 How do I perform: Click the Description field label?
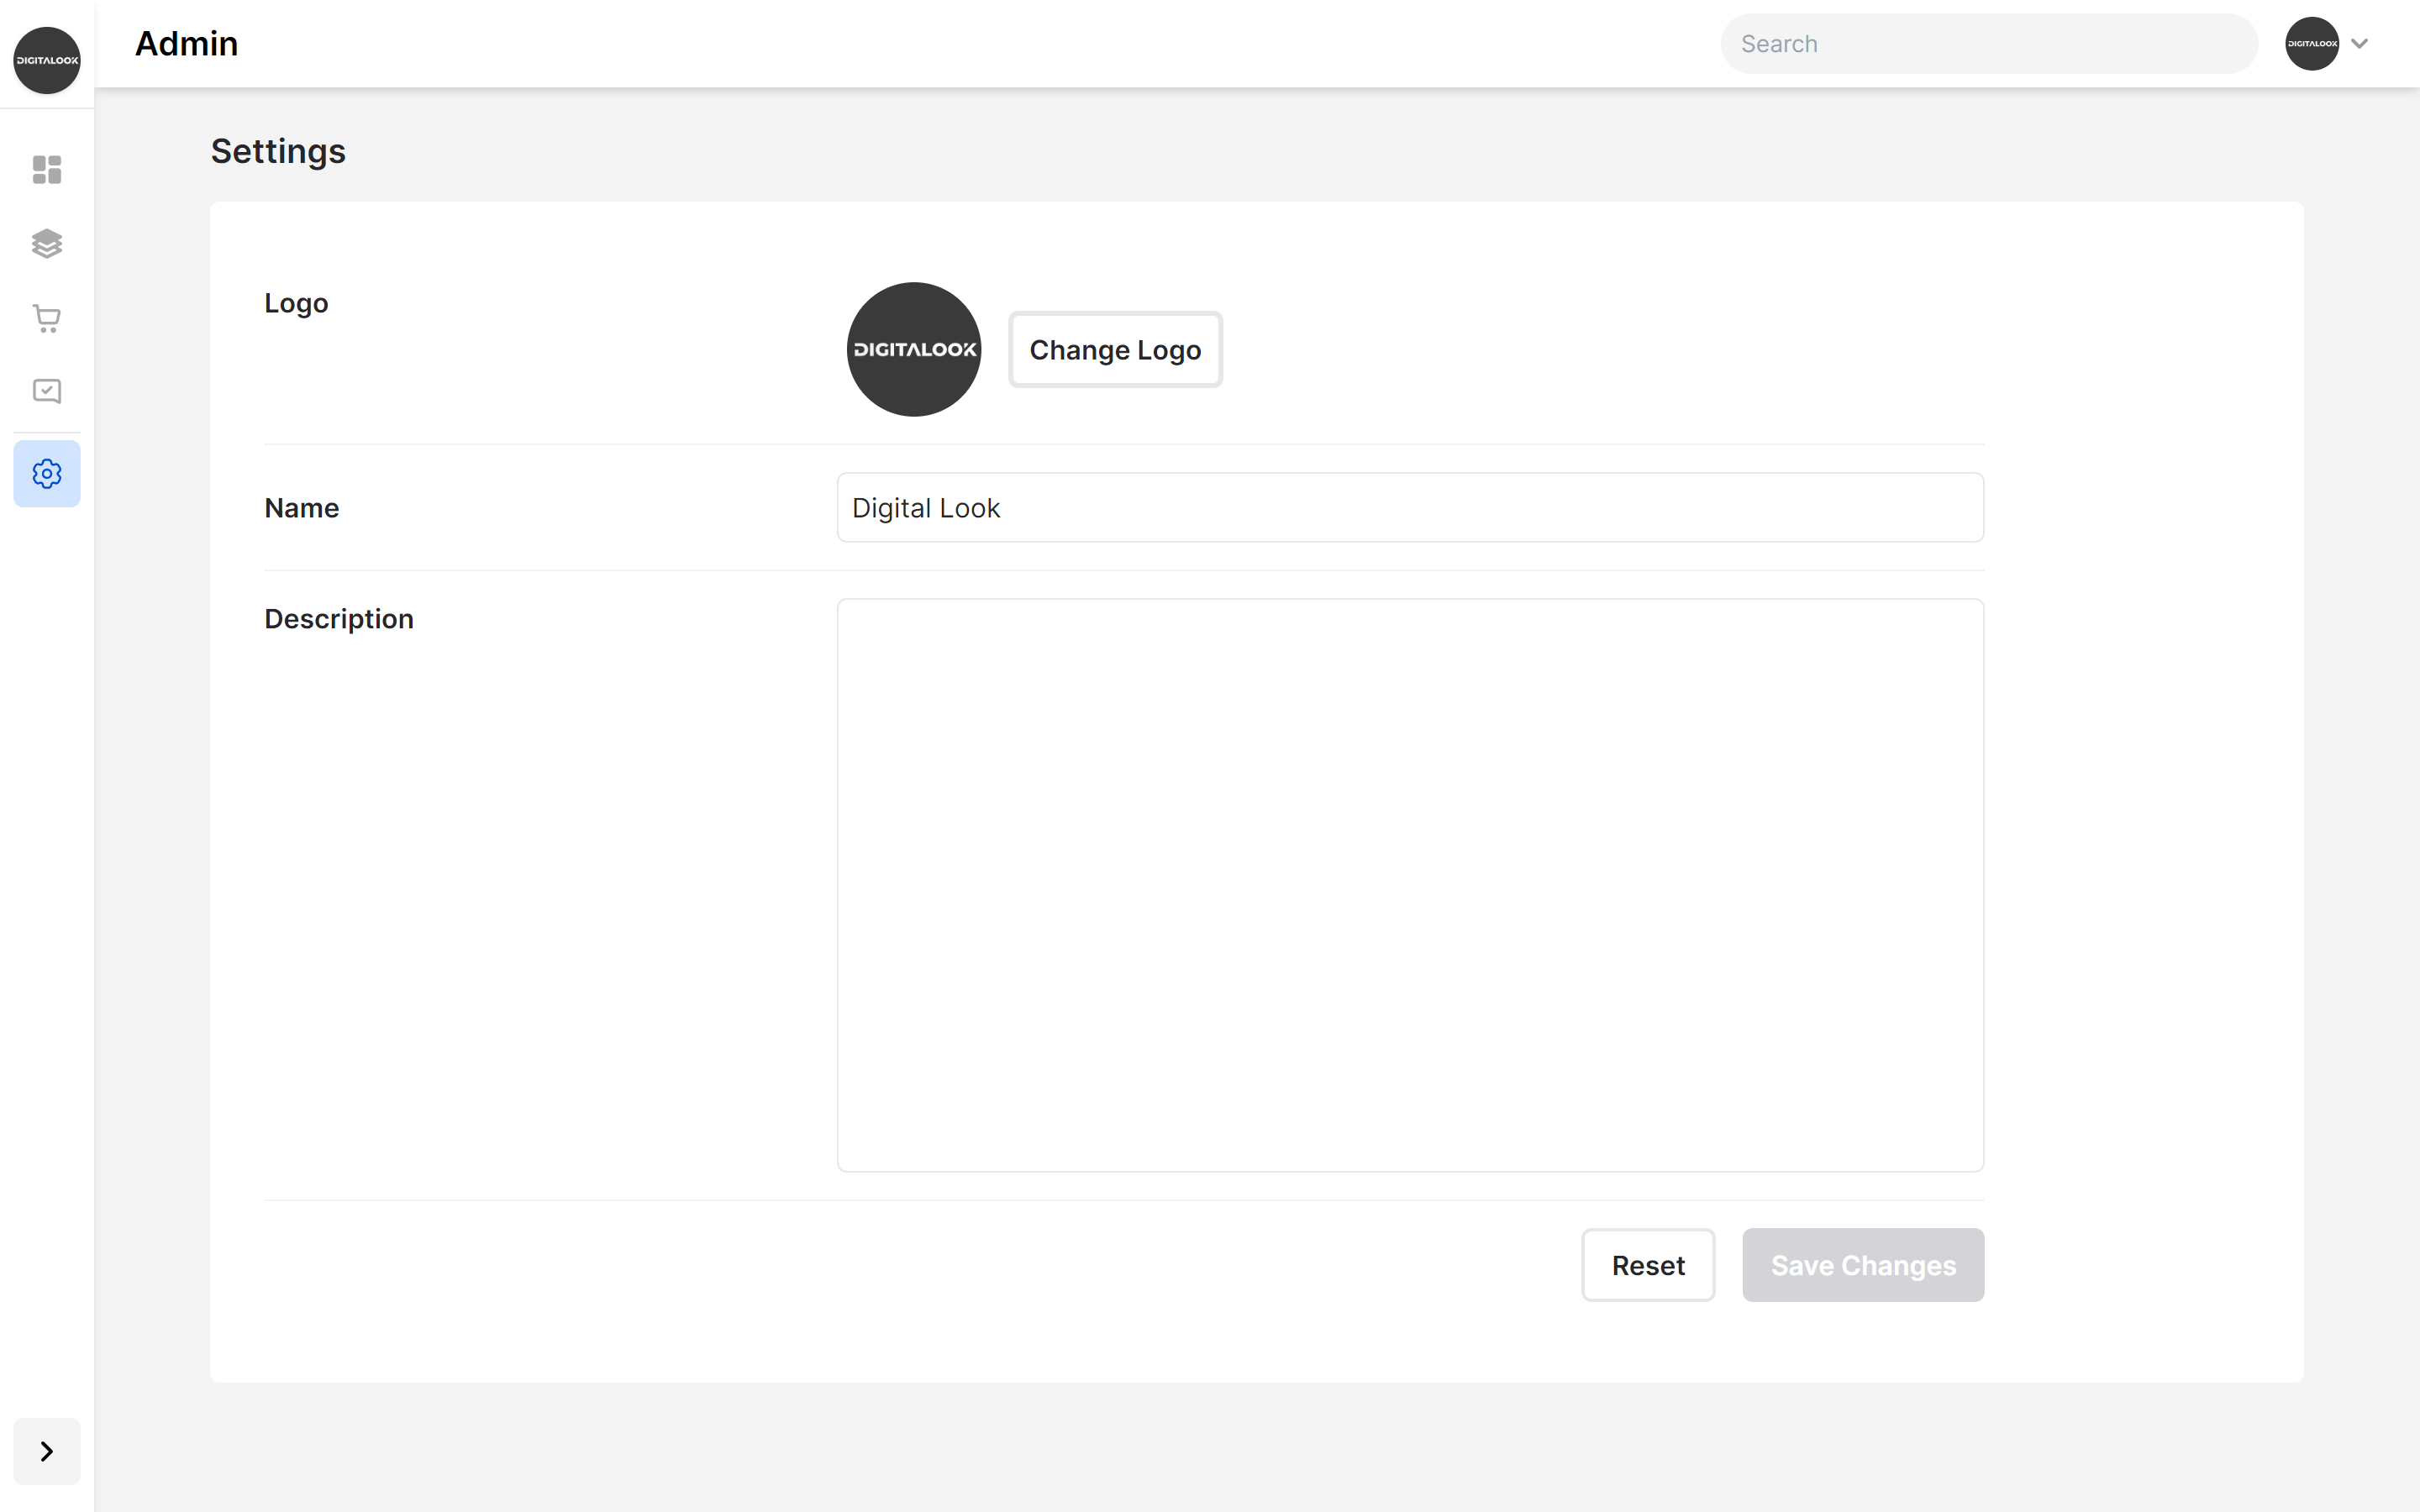tap(338, 619)
